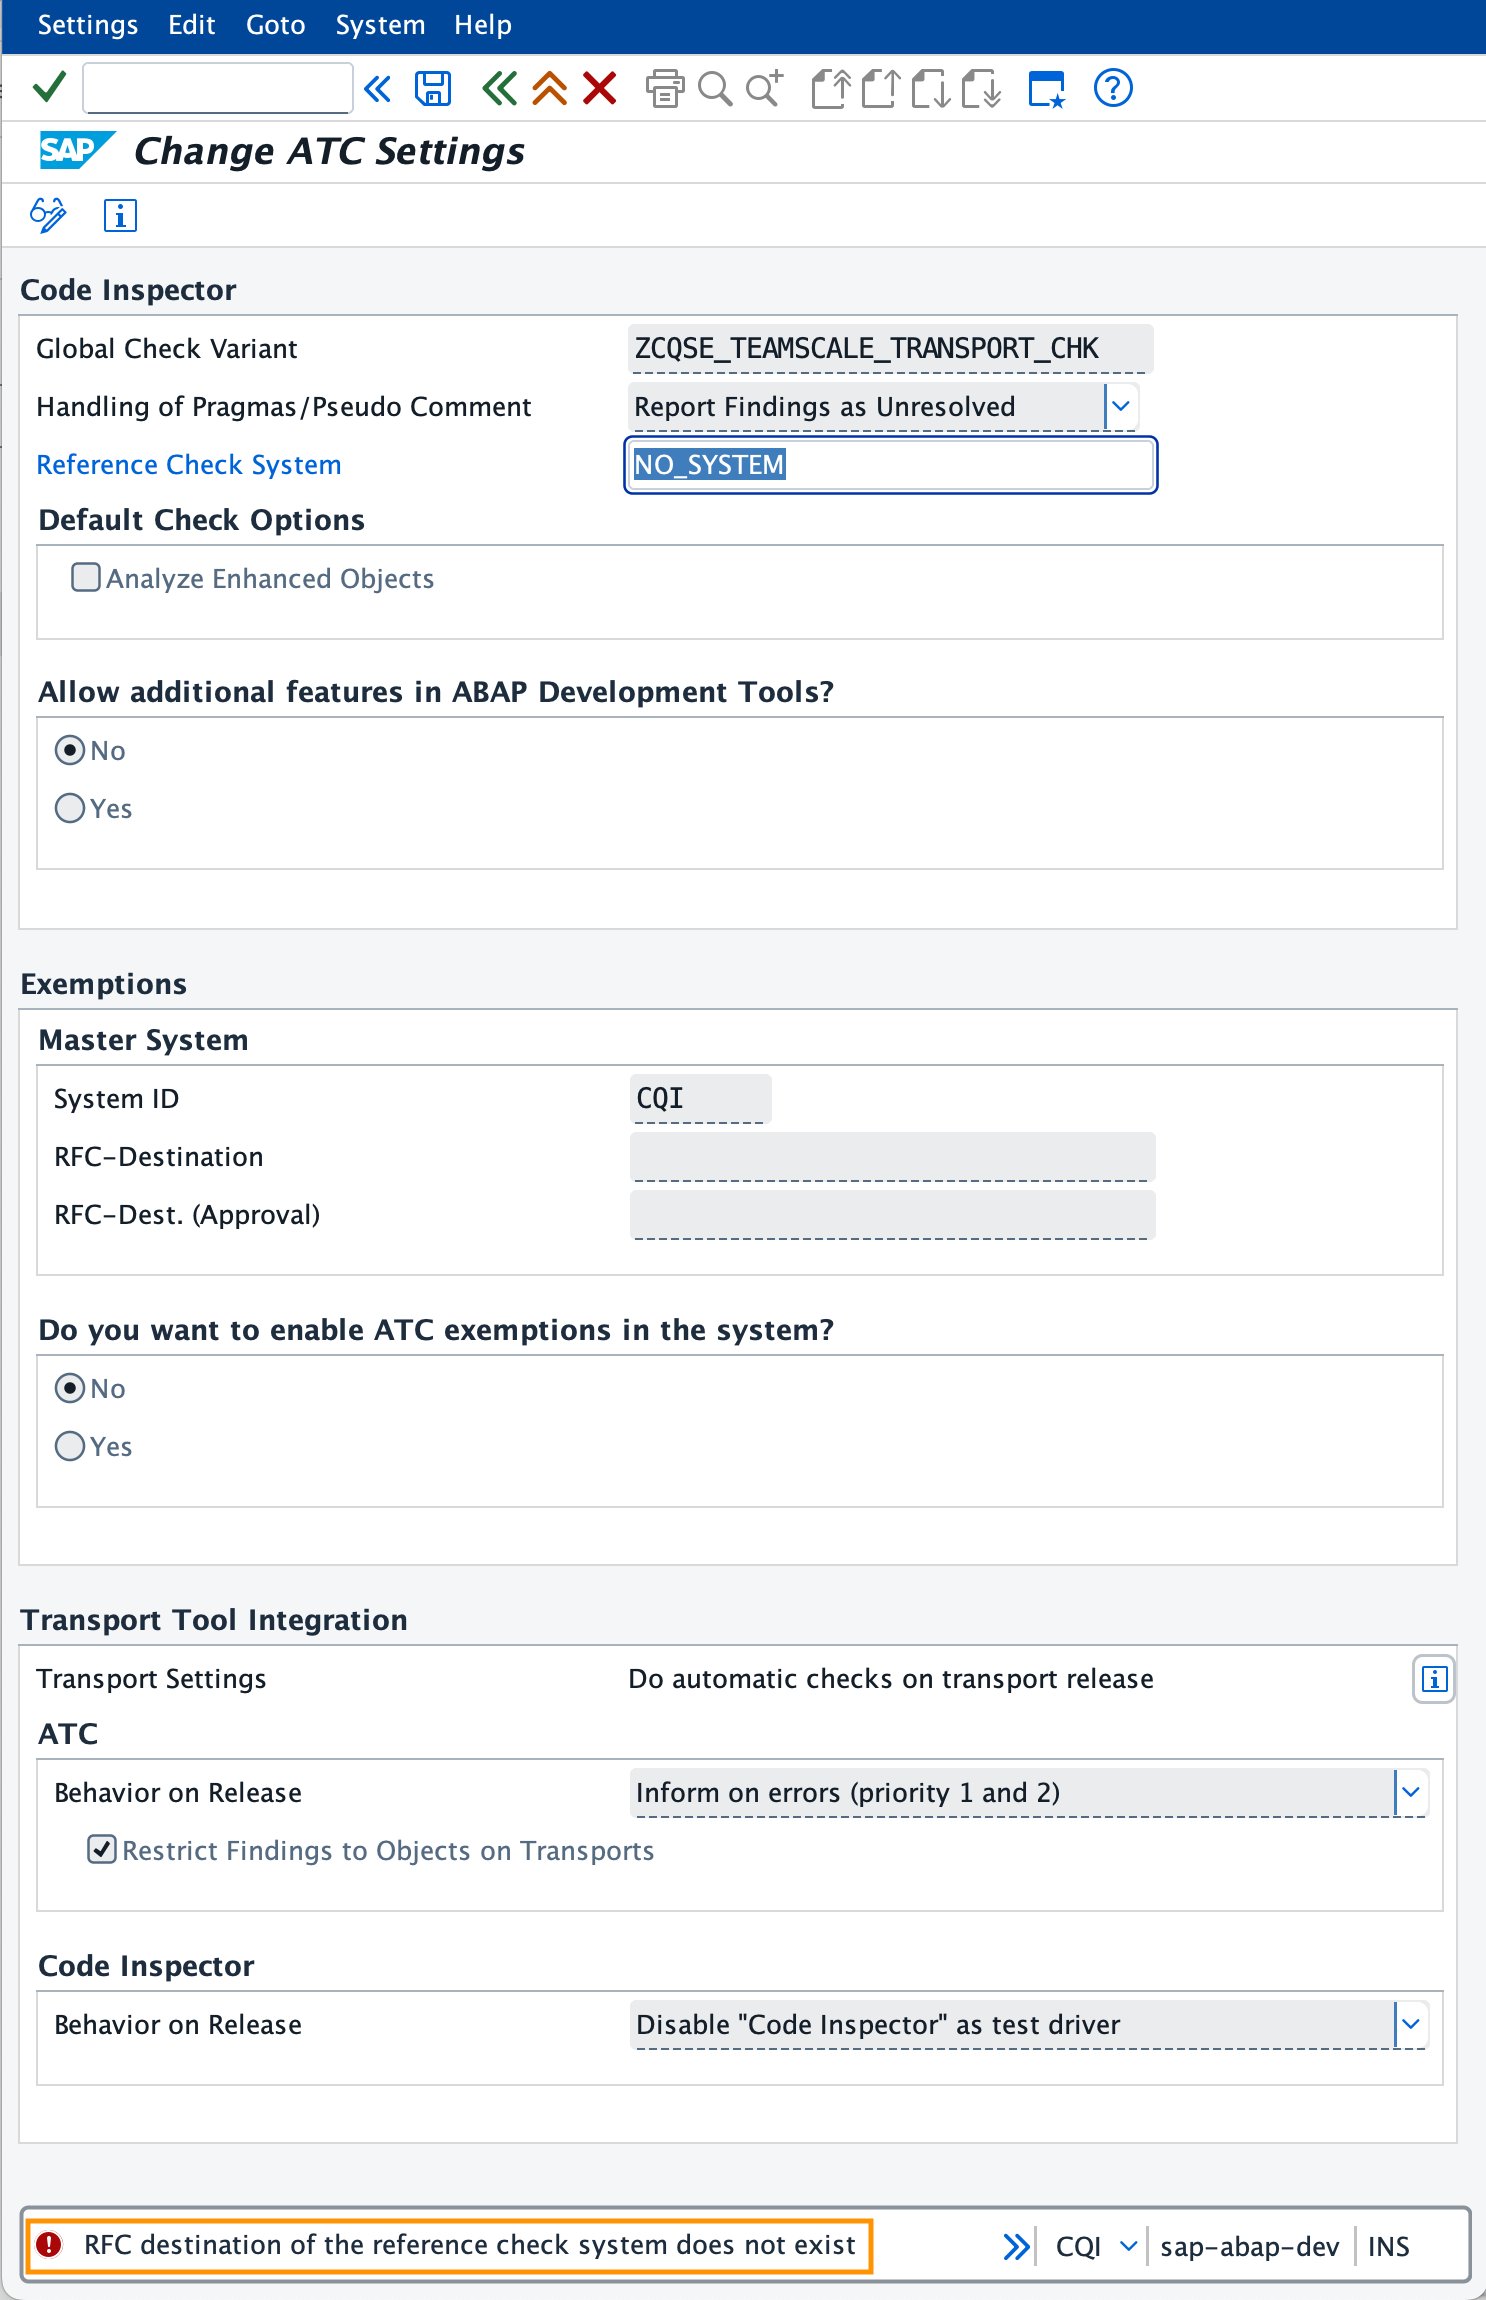Click the Save disk icon
Screen dimensions: 1486x2300
433,88
